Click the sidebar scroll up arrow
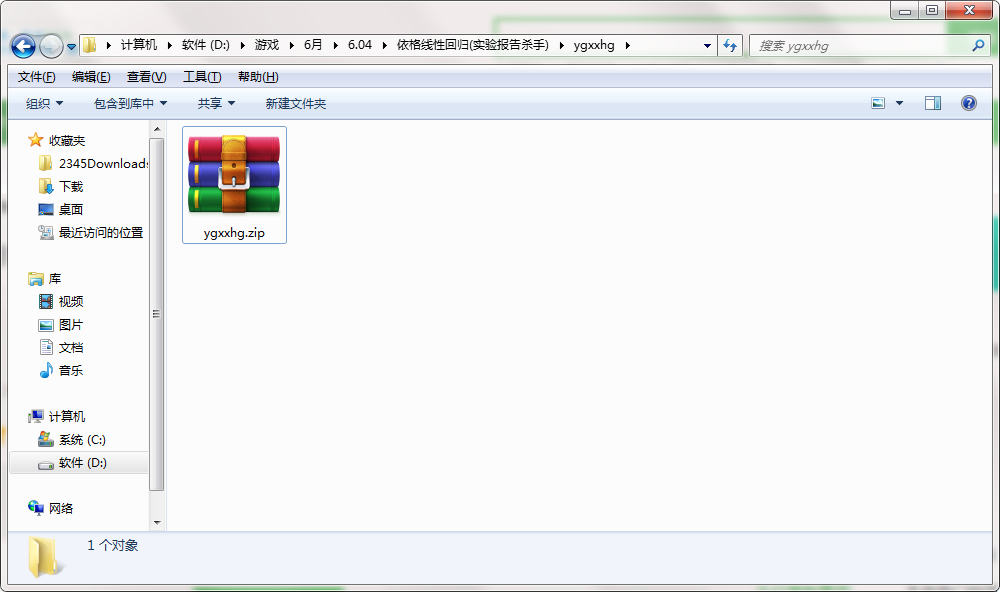The width and height of the screenshot is (1000, 592). 157,130
